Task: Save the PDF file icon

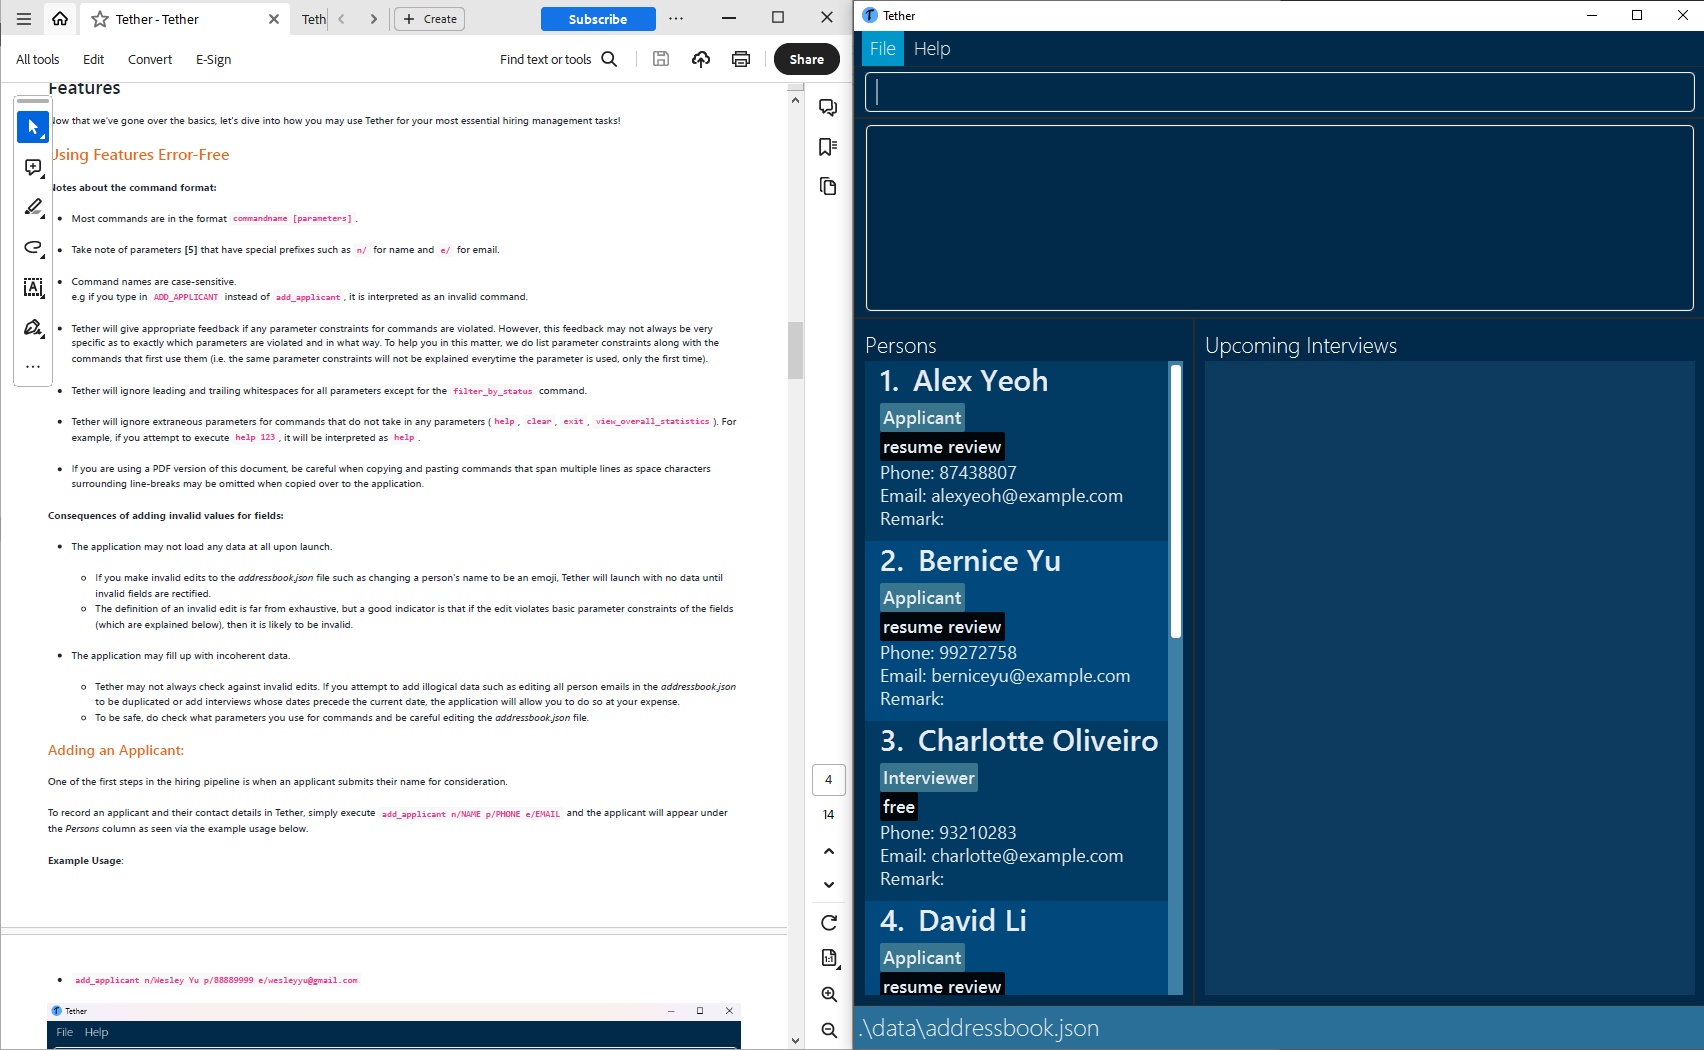Action: pos(661,59)
